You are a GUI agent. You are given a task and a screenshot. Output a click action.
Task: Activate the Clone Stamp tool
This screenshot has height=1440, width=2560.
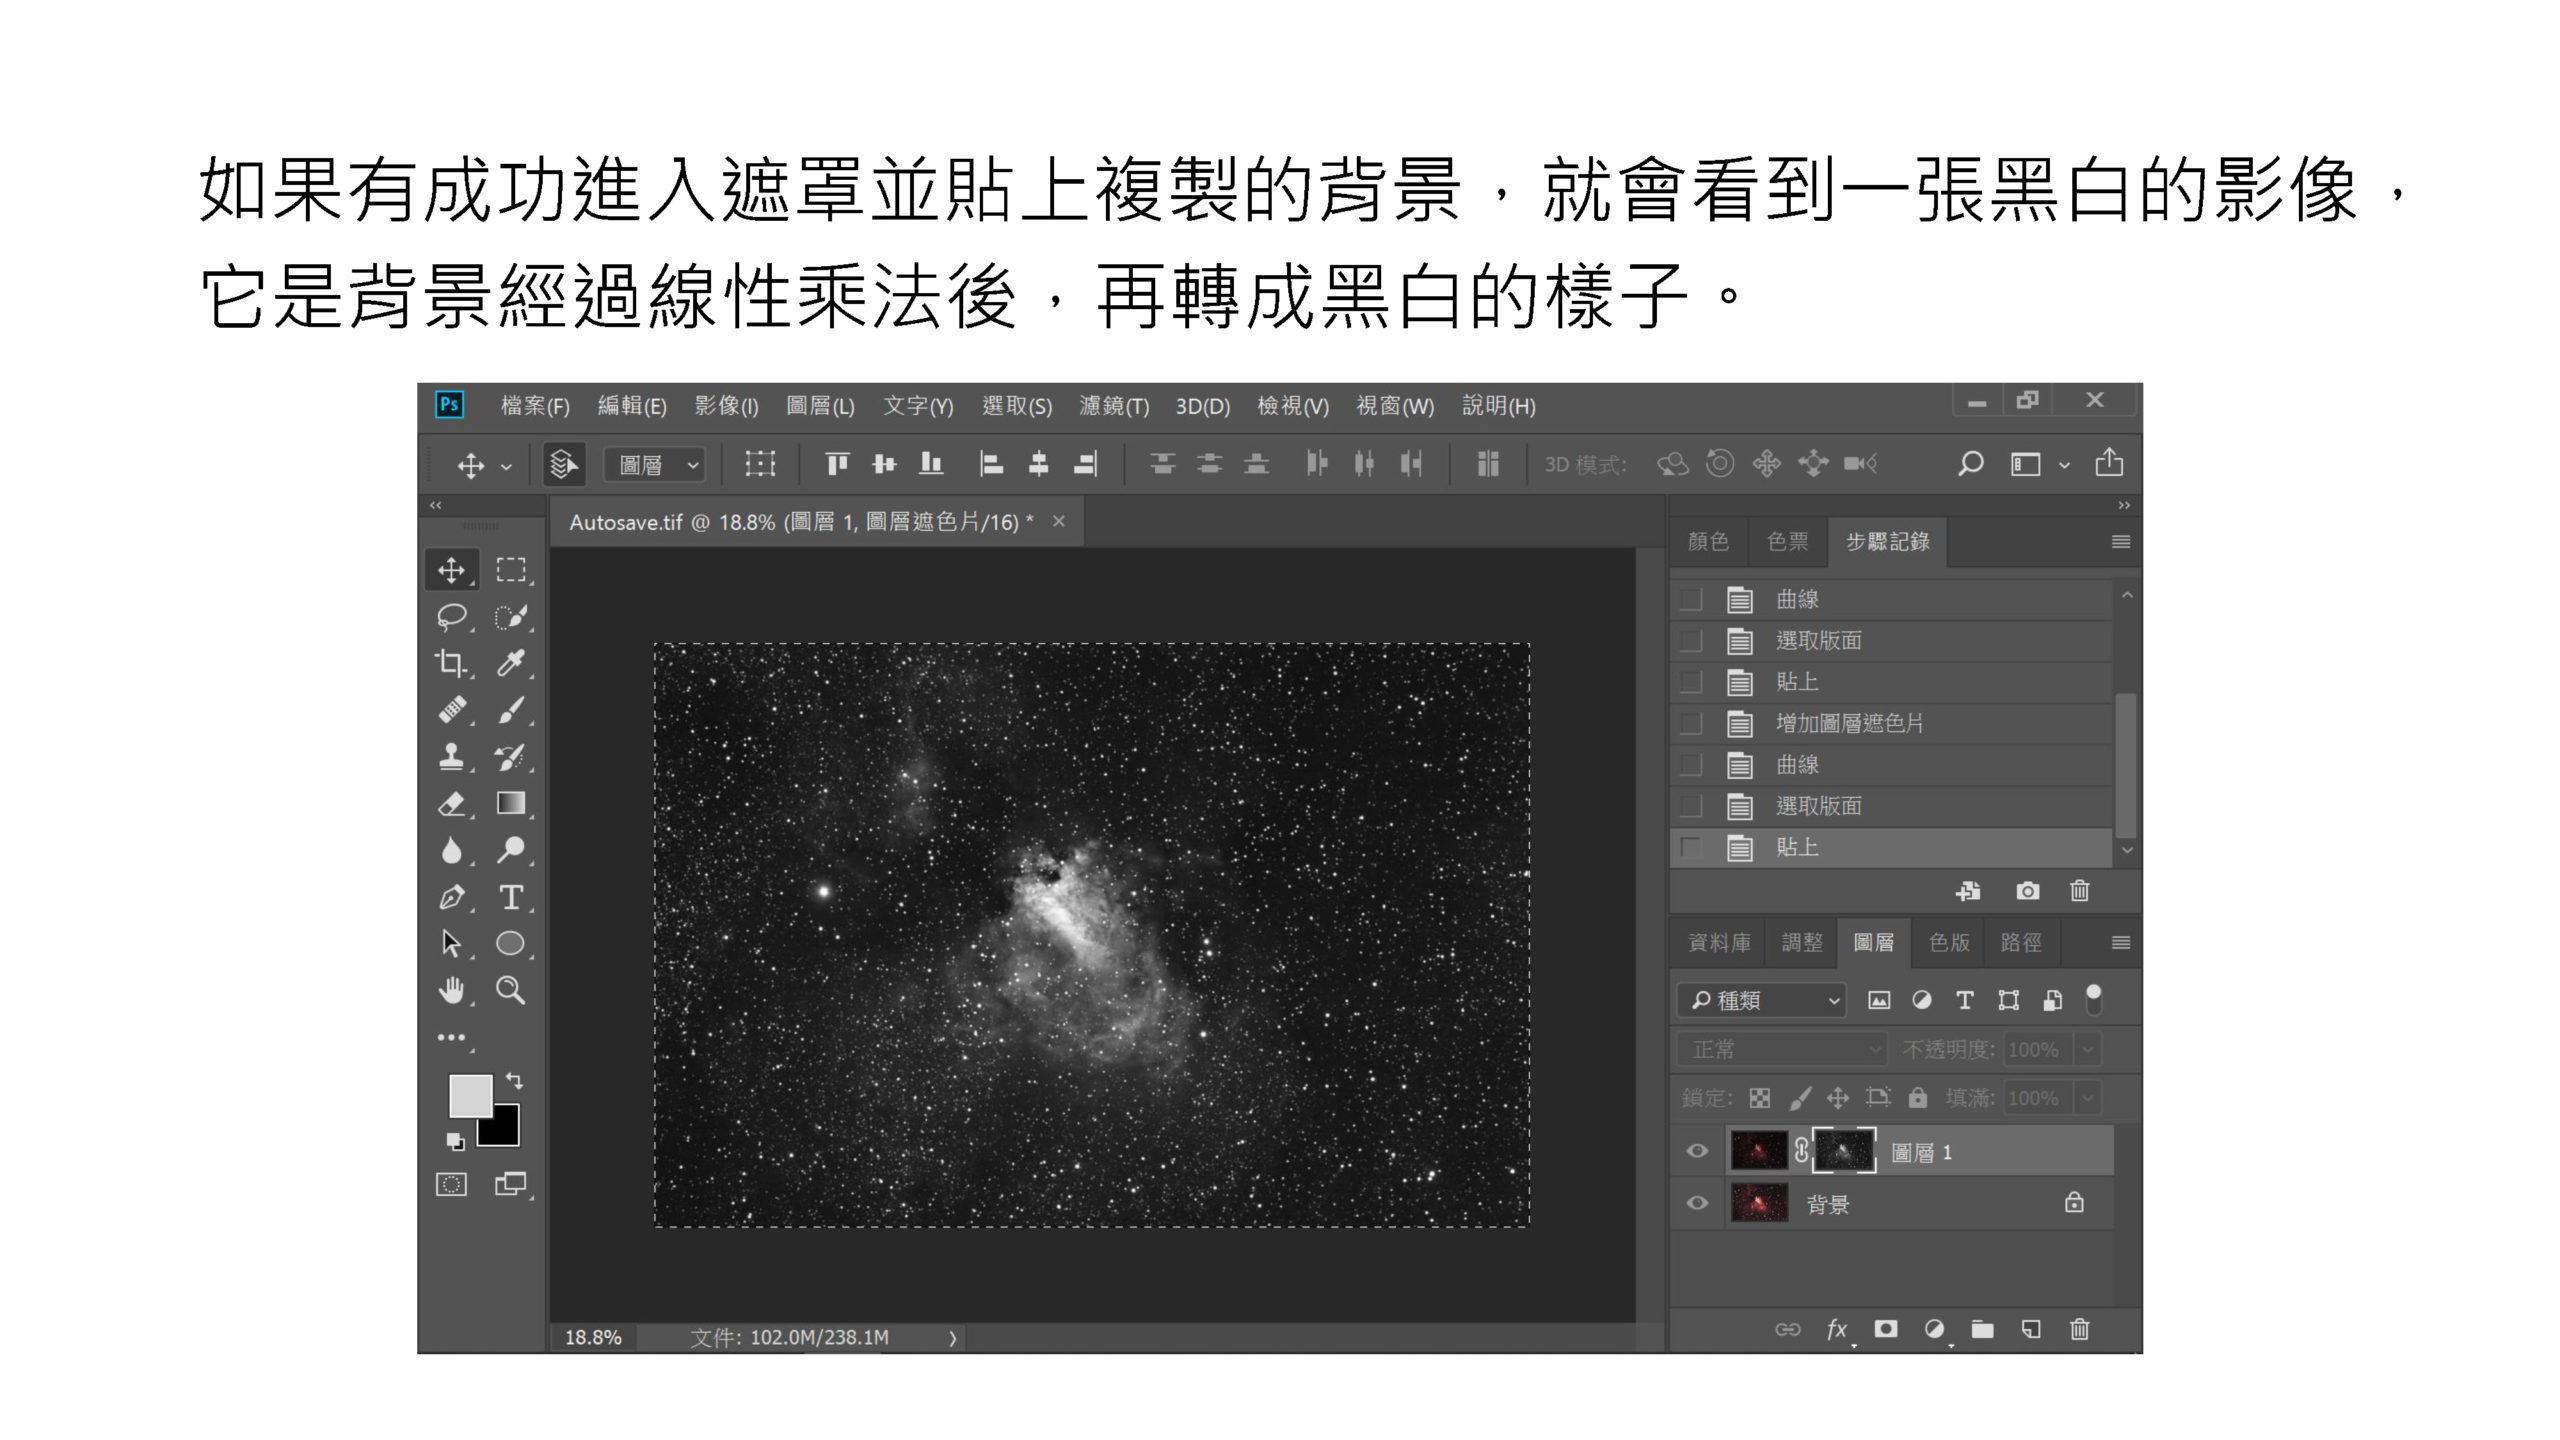(452, 757)
